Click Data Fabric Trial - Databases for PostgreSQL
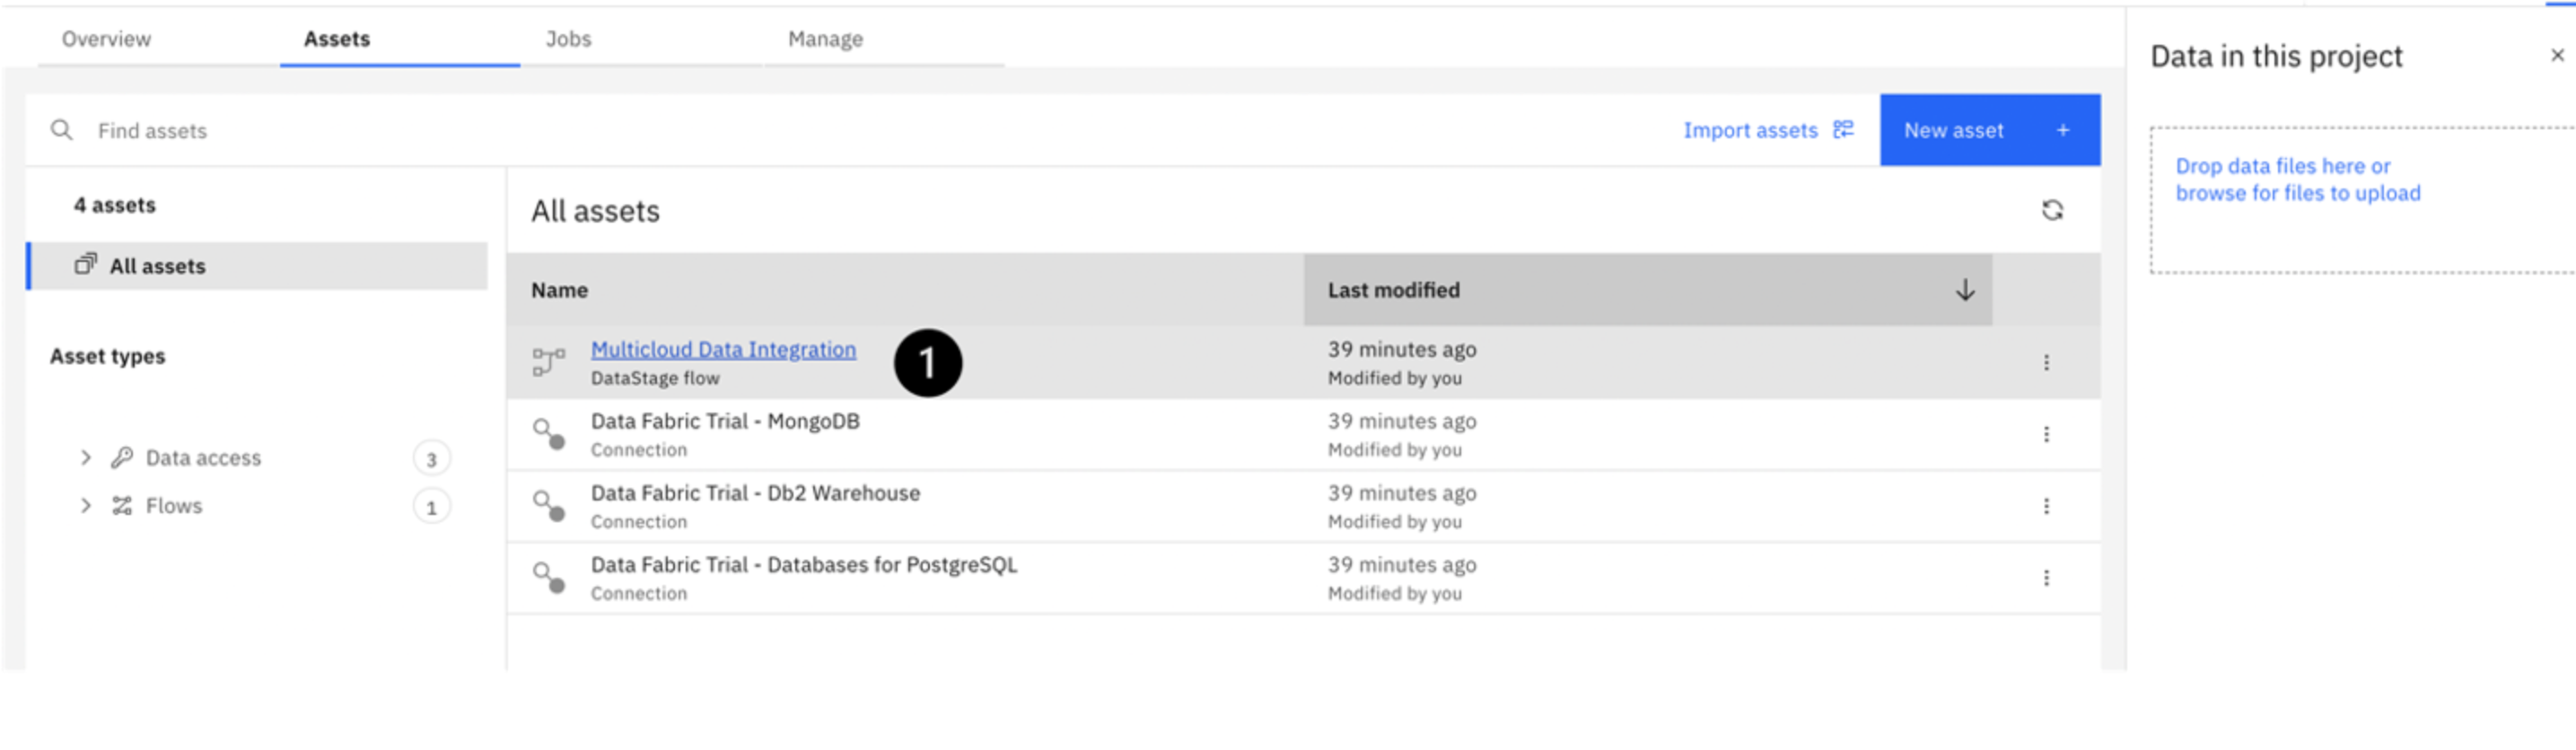The height and width of the screenshot is (750, 2576). [804, 565]
